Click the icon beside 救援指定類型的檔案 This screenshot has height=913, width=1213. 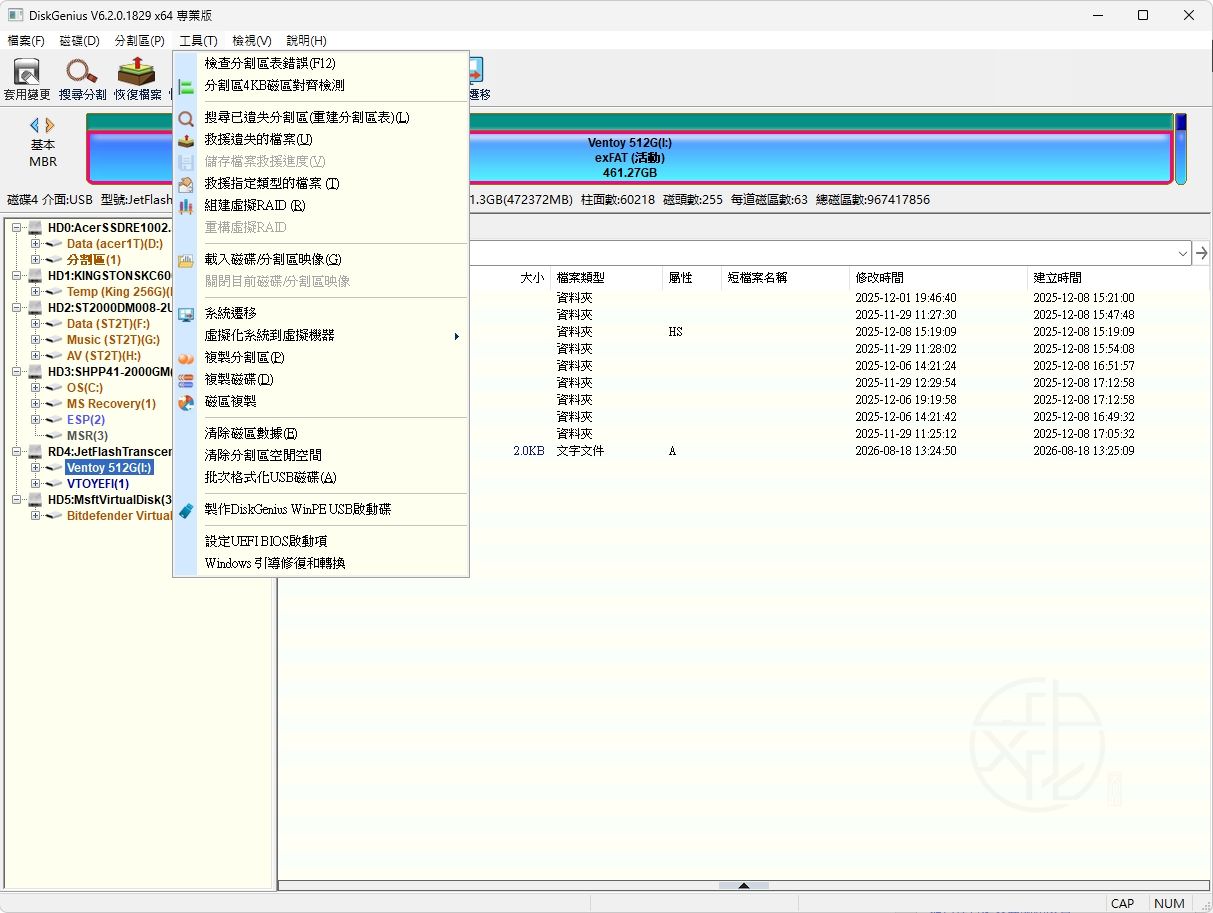[186, 184]
